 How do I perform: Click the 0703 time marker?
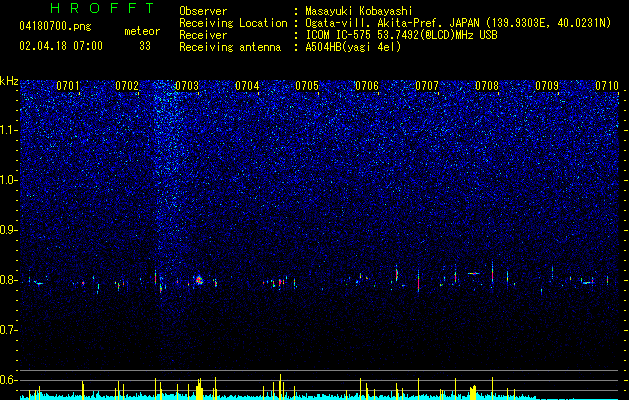tap(187, 86)
